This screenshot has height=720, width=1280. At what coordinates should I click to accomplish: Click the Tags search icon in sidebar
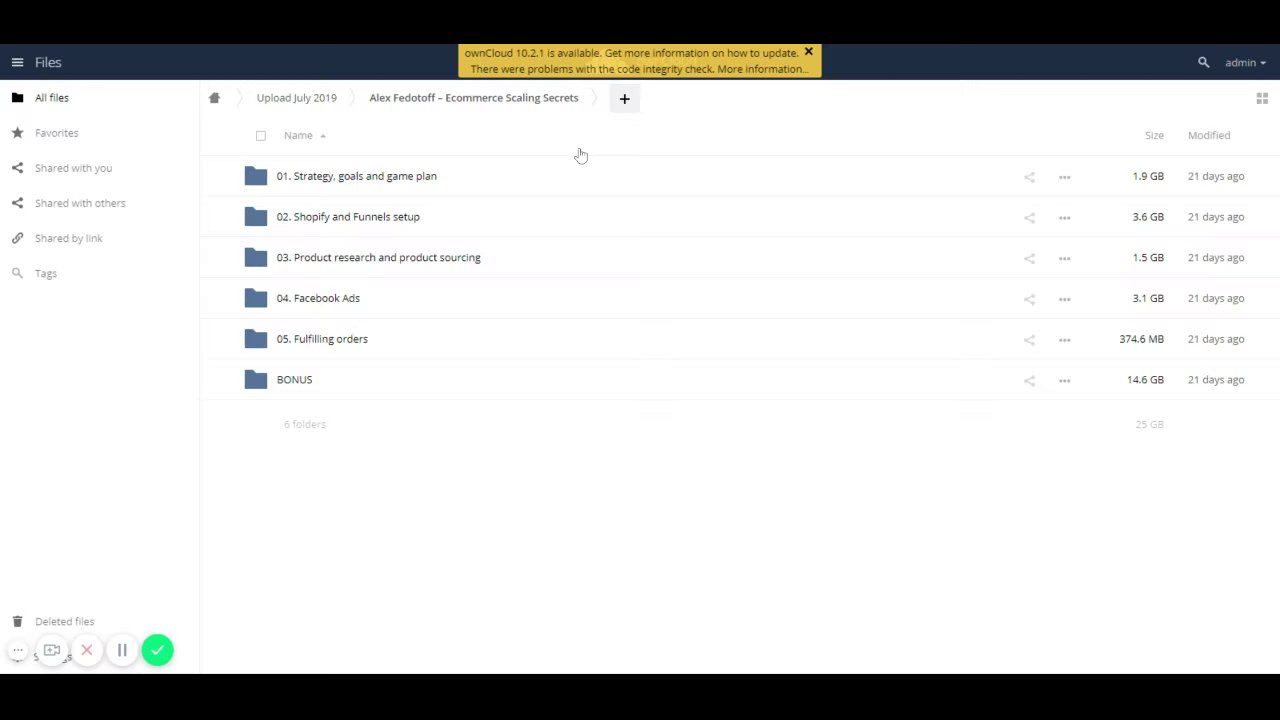(17, 273)
